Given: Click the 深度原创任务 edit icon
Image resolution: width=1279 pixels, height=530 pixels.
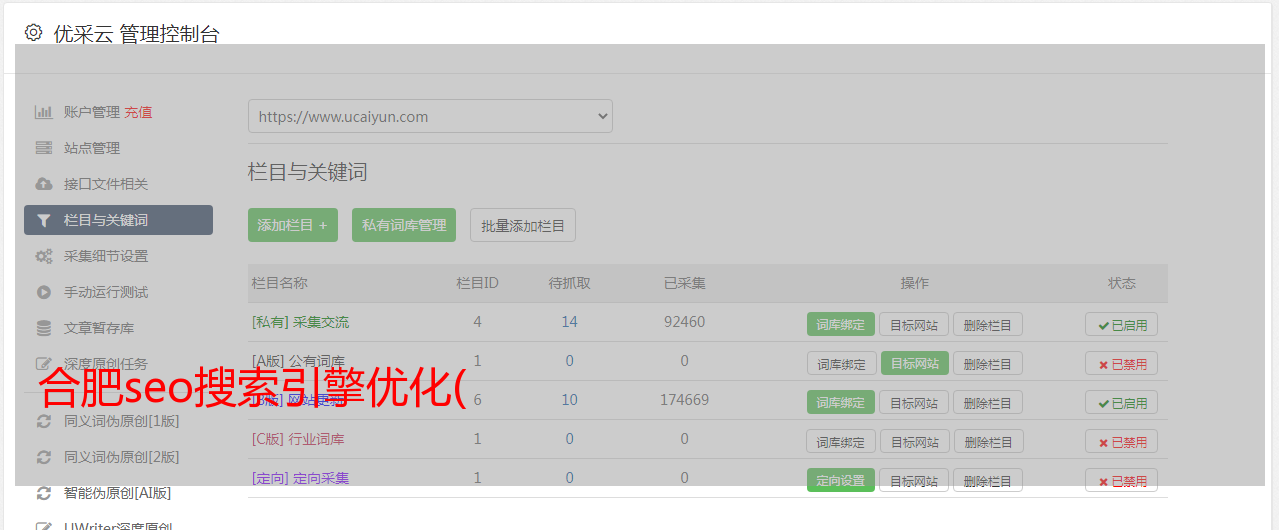Looking at the screenshot, I should [x=43, y=364].
